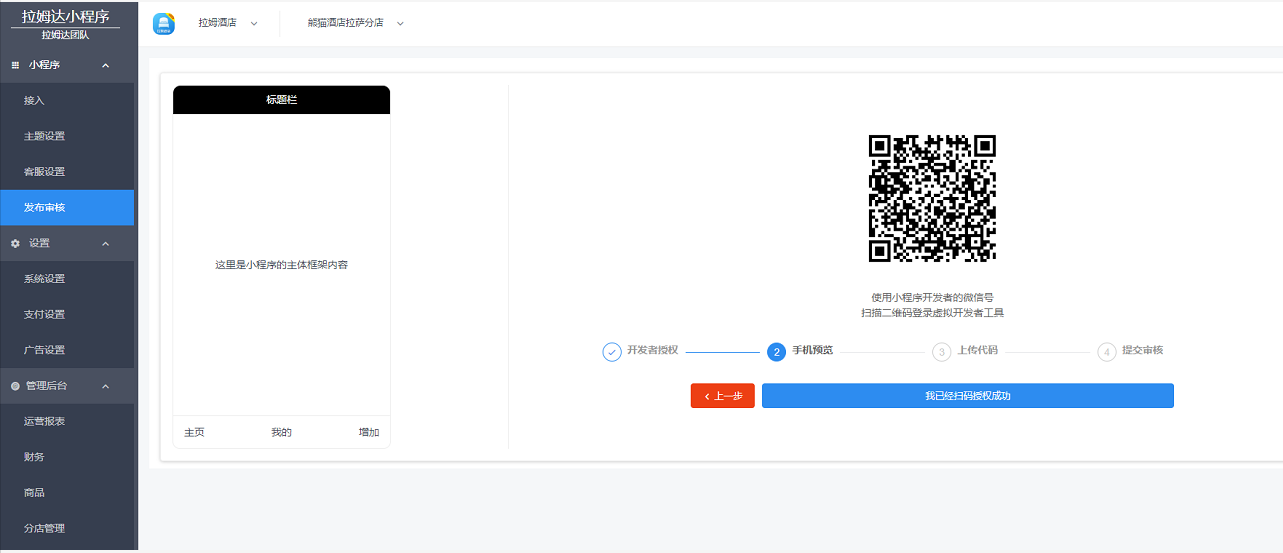Click step 2 circle for 手机预览
Screen dimensions: 1283x553
(777, 352)
